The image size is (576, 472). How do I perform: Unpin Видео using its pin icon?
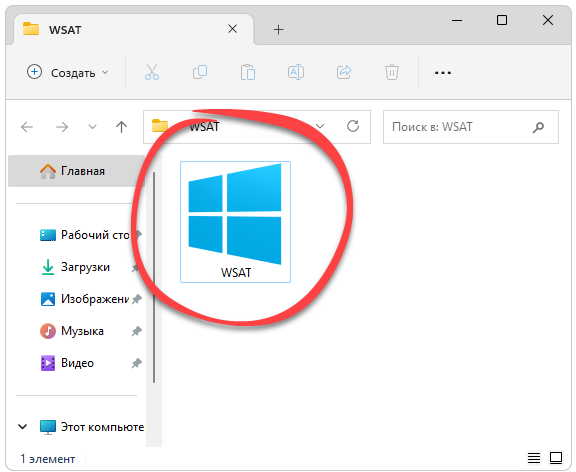coord(137,363)
